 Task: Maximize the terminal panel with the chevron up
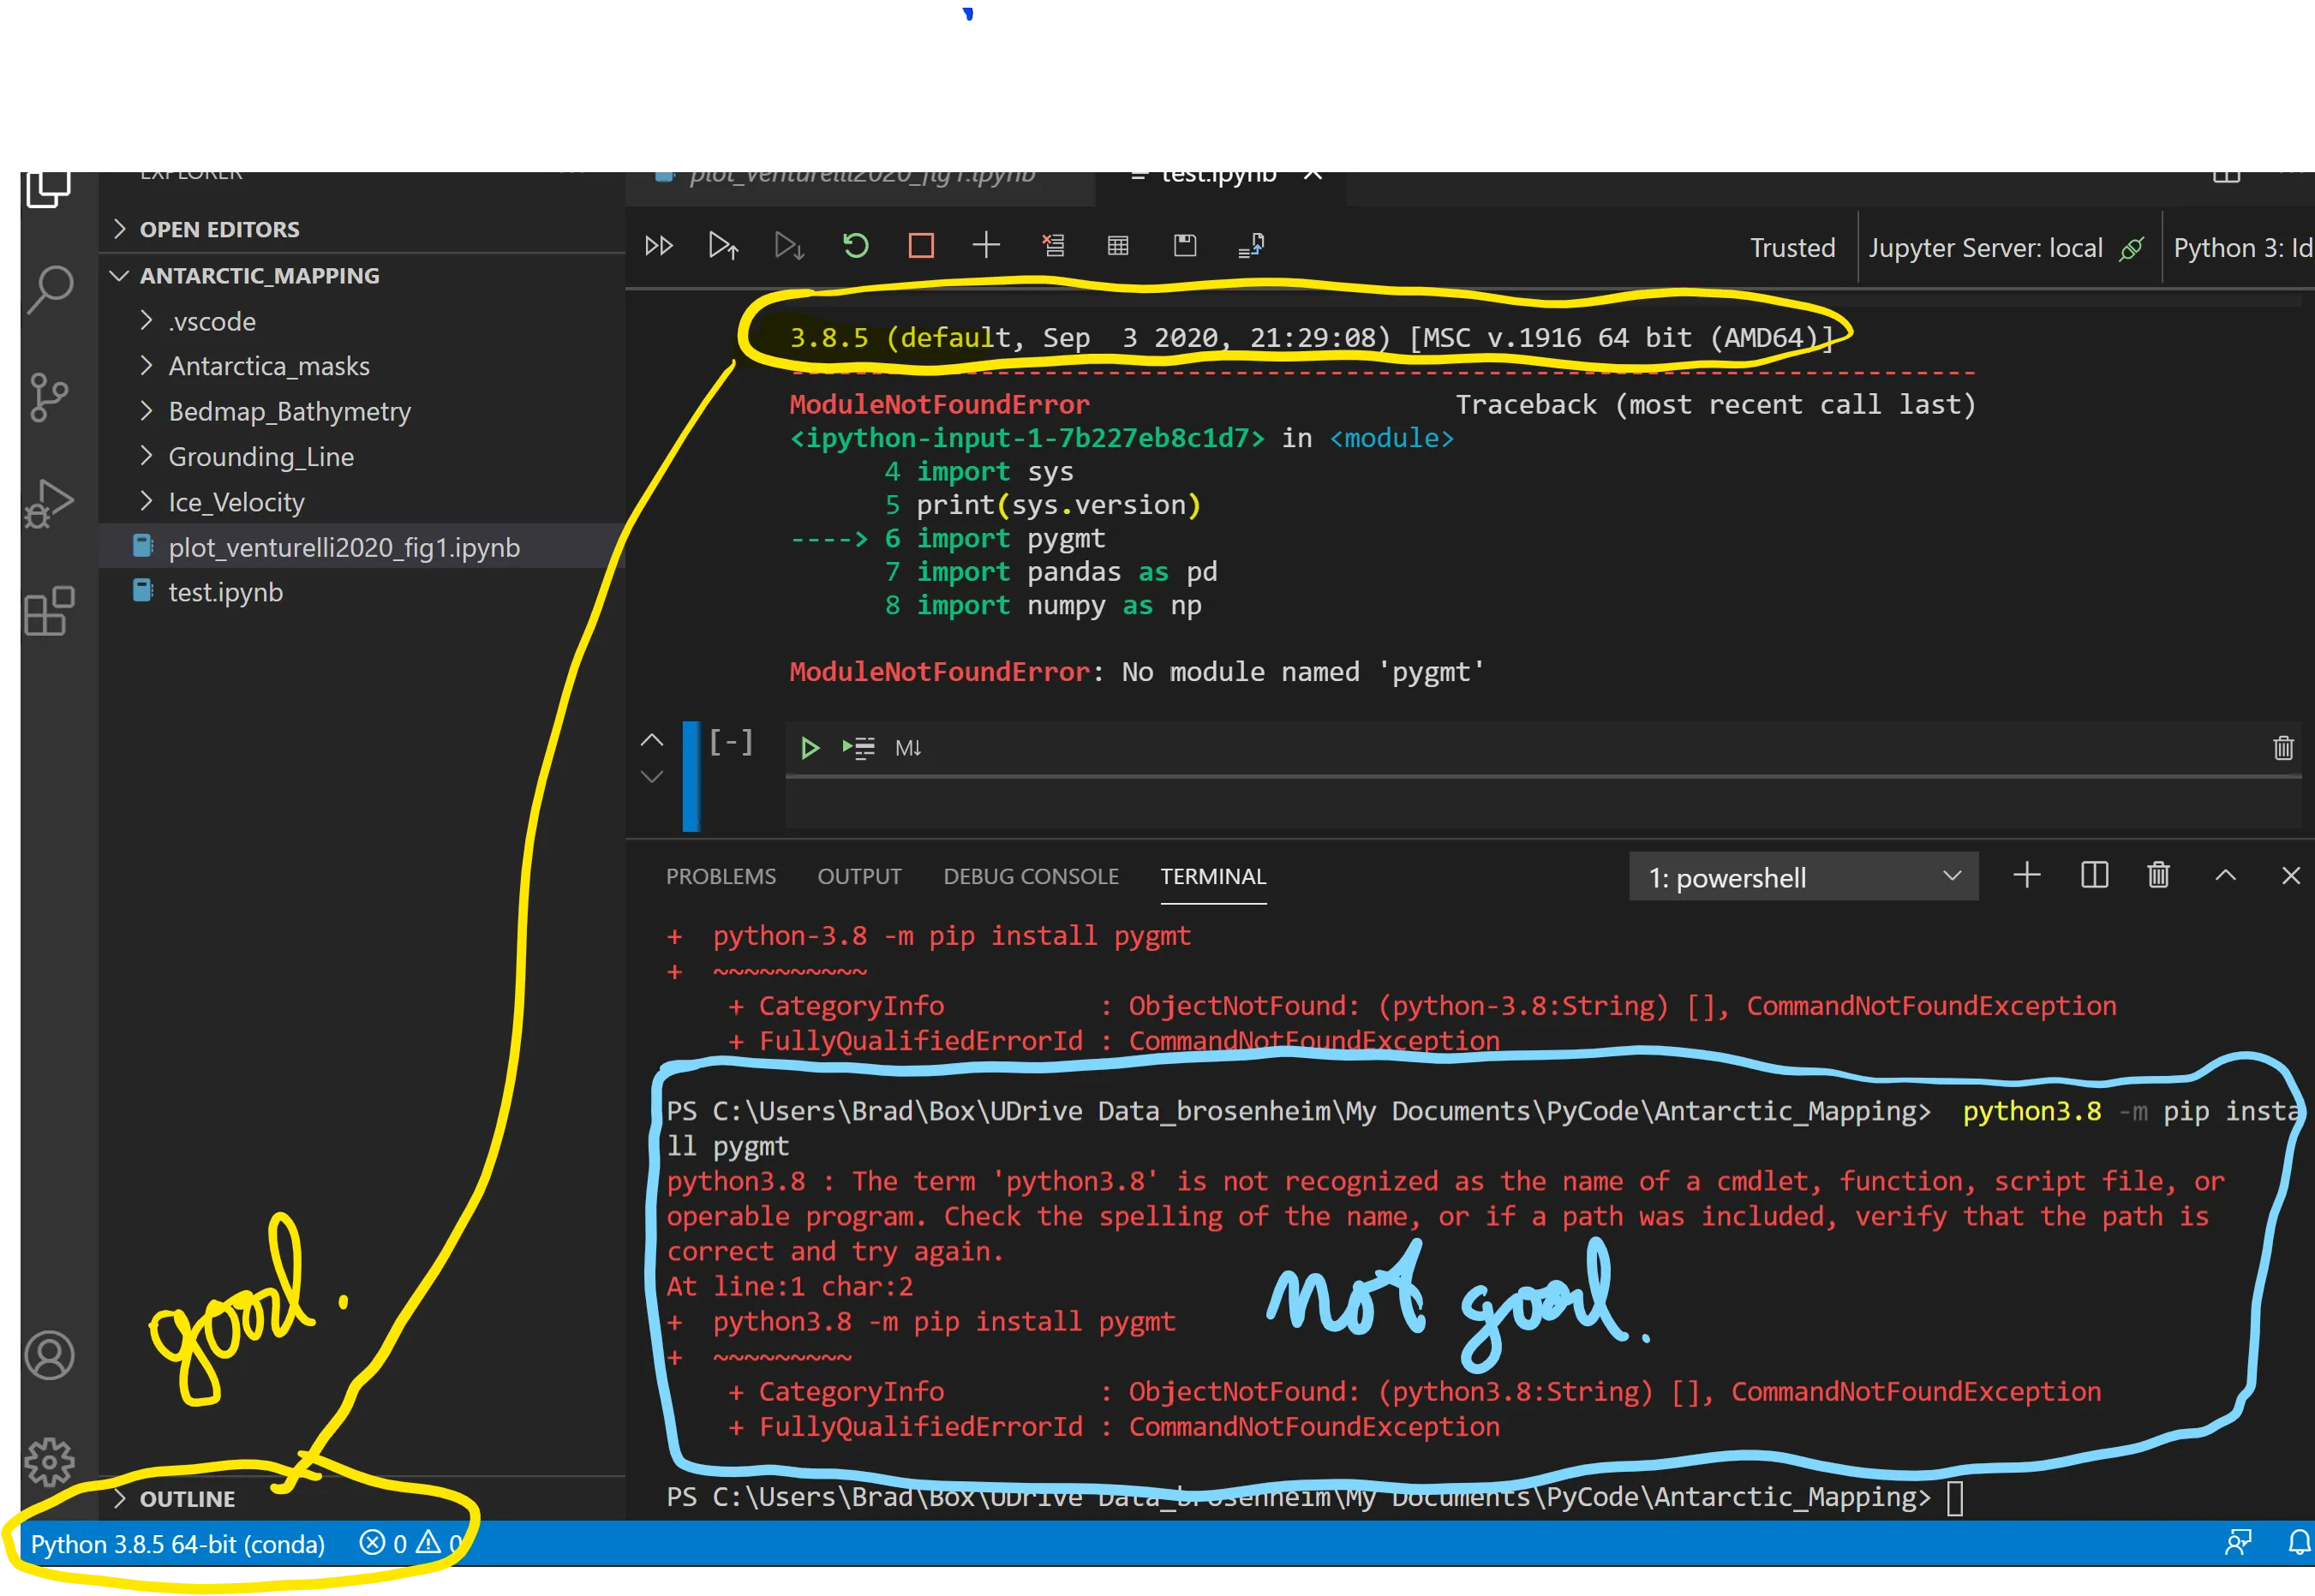[x=2225, y=876]
